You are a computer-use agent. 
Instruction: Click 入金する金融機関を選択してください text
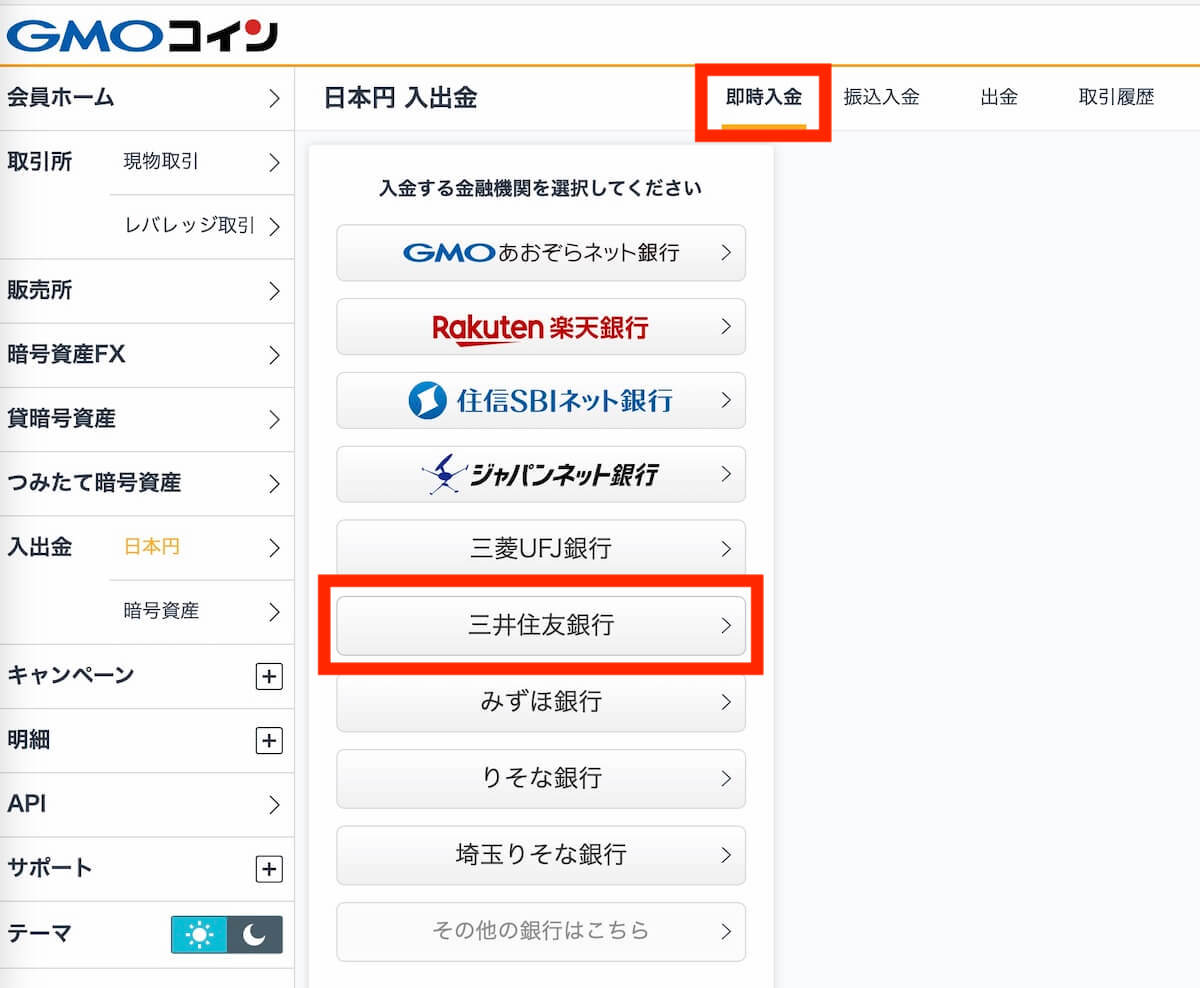click(541, 188)
